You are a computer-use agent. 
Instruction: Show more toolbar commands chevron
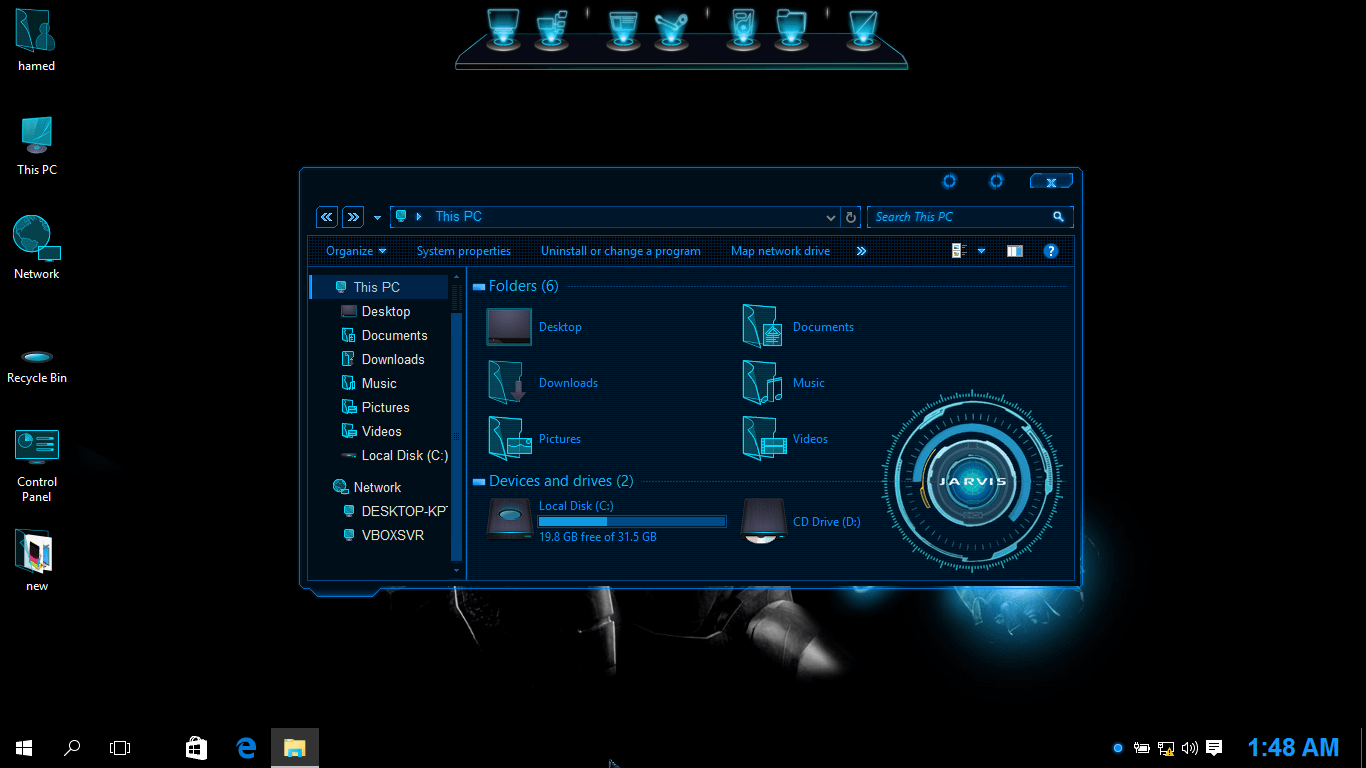861,251
